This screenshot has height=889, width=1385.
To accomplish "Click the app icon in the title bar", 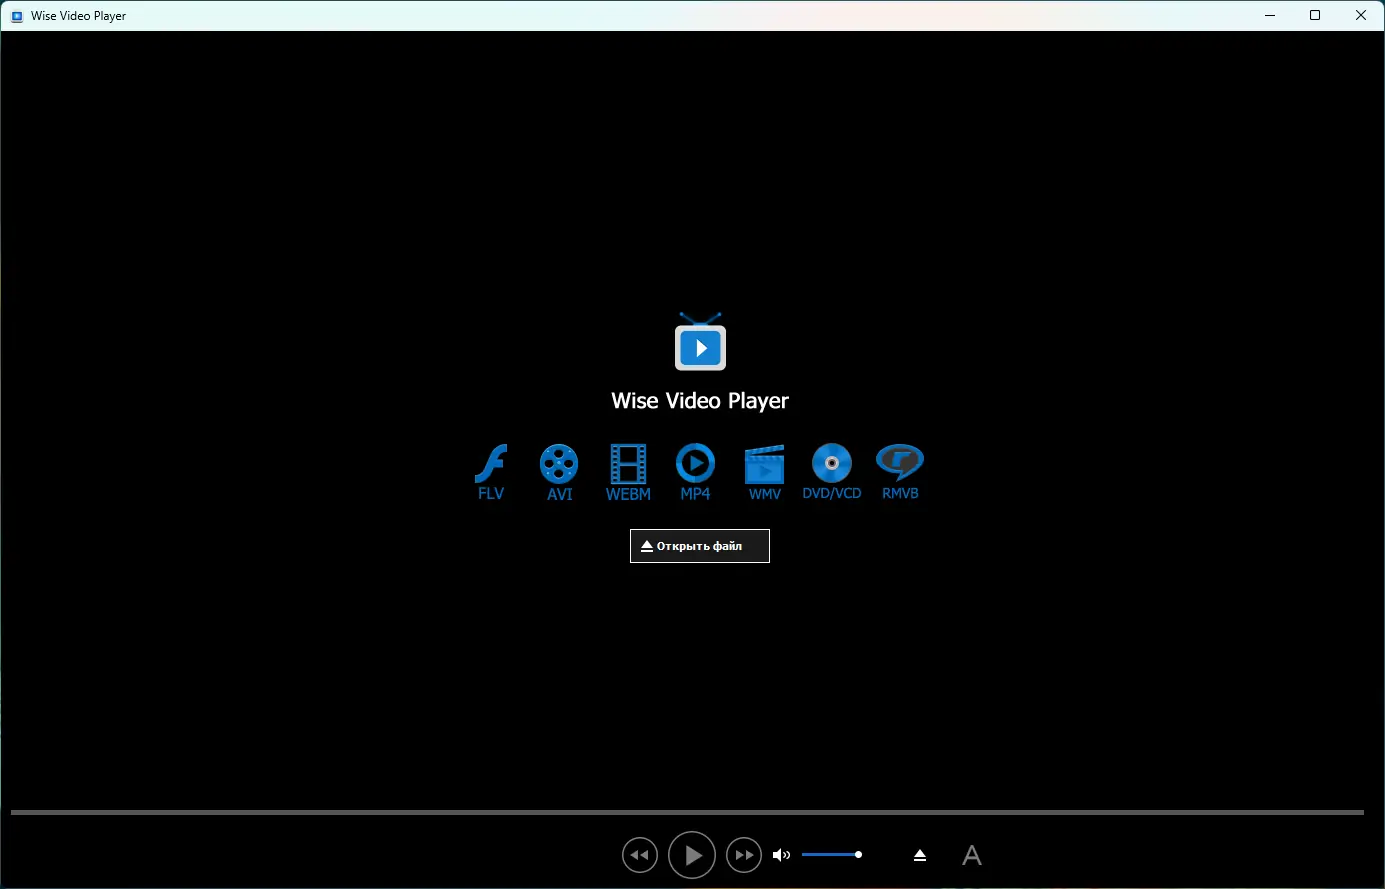I will [x=17, y=16].
